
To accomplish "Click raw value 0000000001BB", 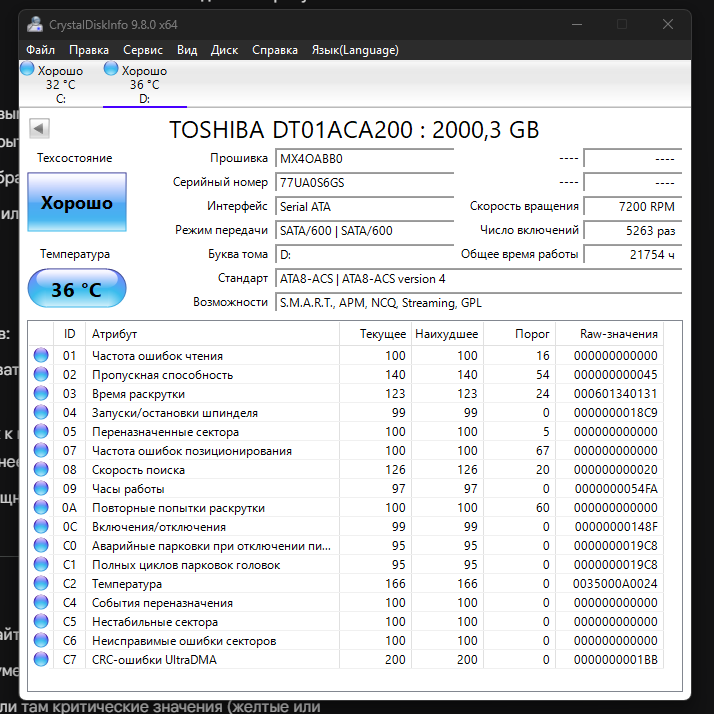I will point(616,659).
